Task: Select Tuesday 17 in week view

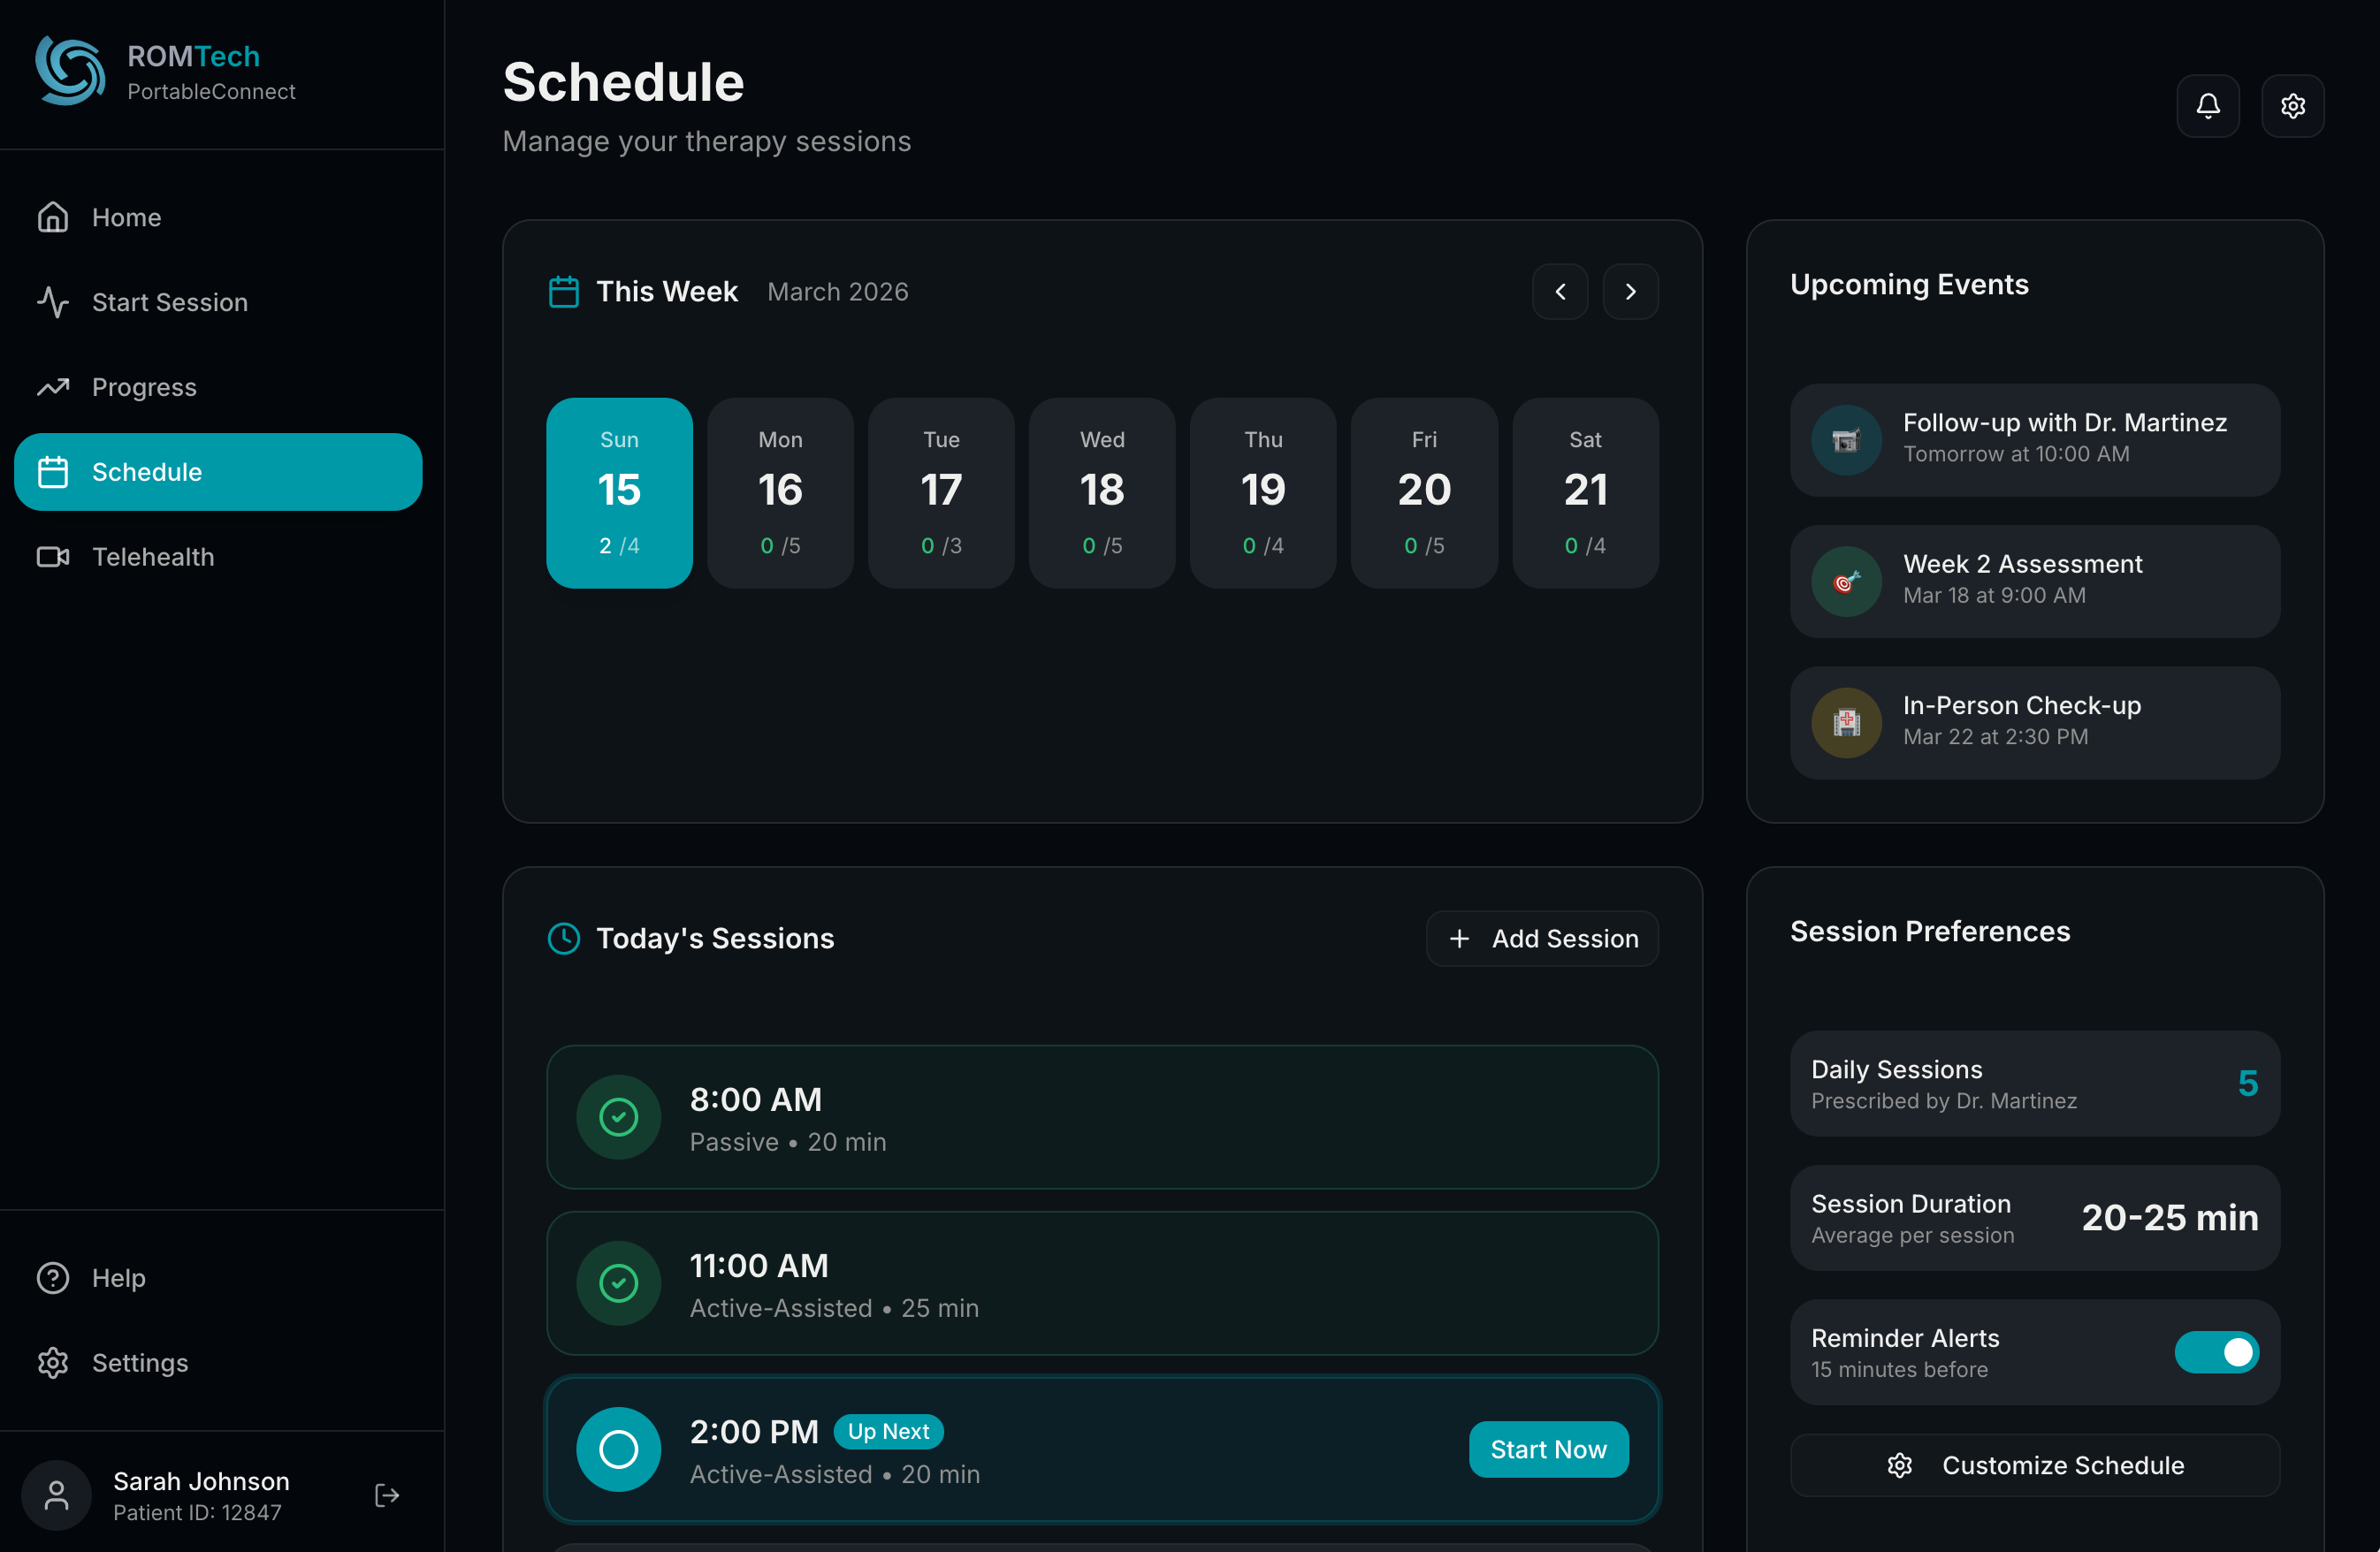Action: pyautogui.click(x=941, y=493)
